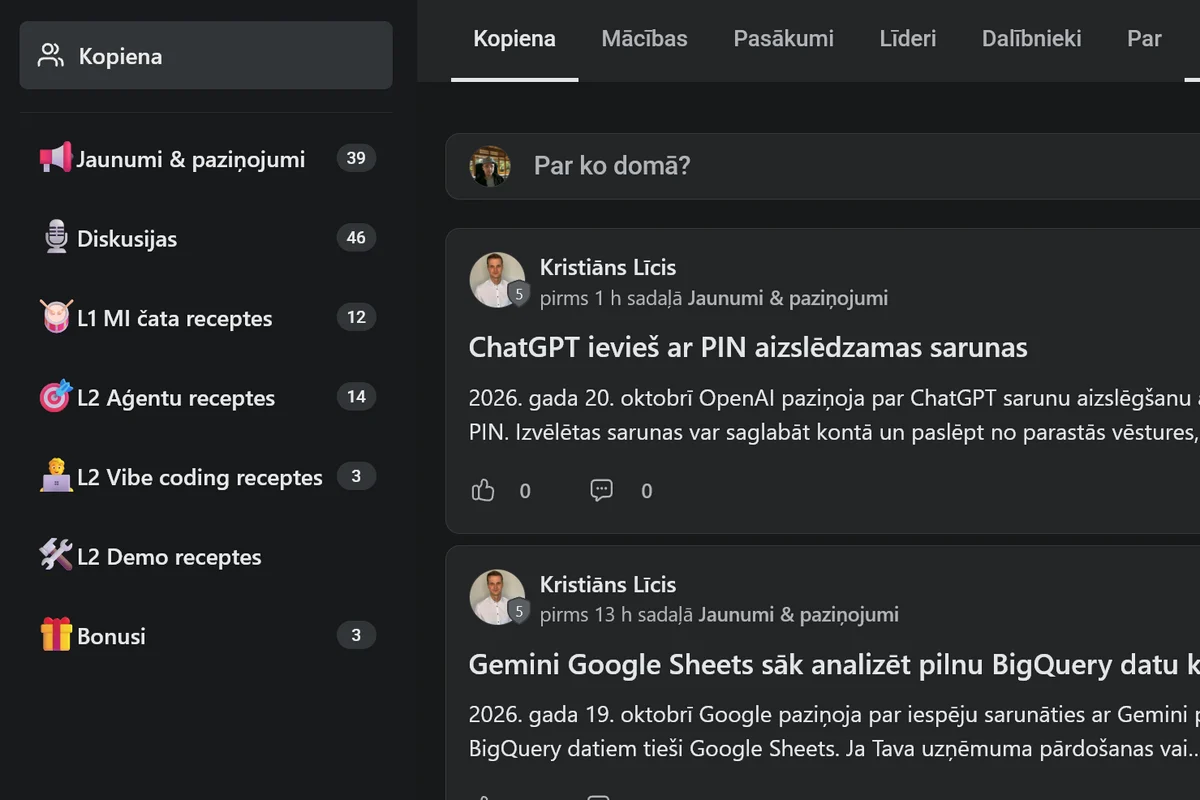Click the 12 badge for L1 MI čata receptes
This screenshot has height=800, width=1200.
356,317
